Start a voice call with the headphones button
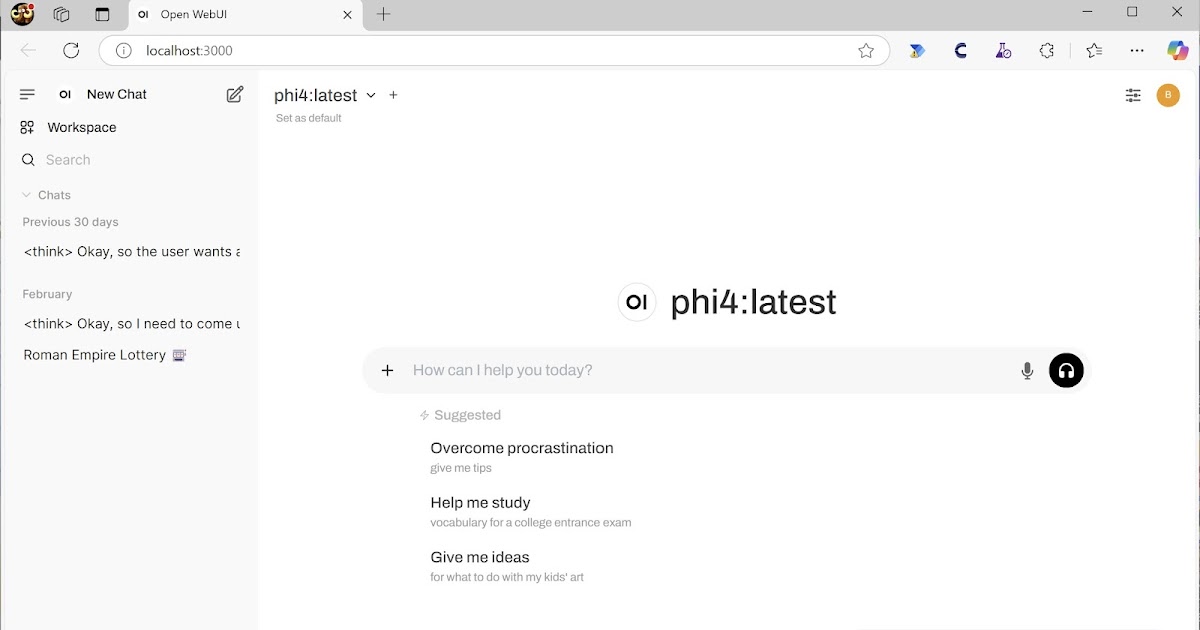The height and width of the screenshot is (630, 1200). tap(1066, 371)
